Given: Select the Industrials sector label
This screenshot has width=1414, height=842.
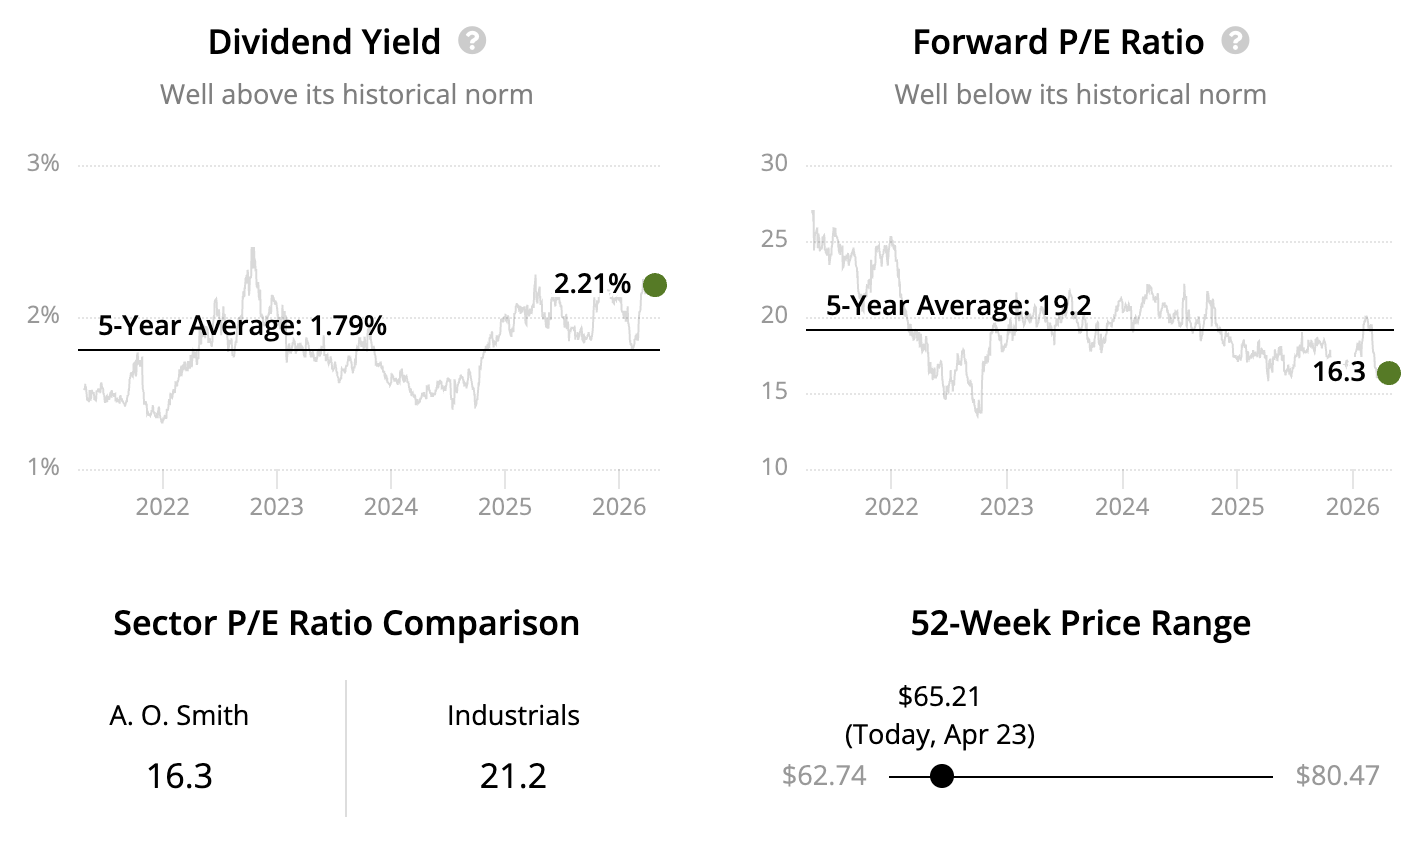Looking at the screenshot, I should (513, 715).
